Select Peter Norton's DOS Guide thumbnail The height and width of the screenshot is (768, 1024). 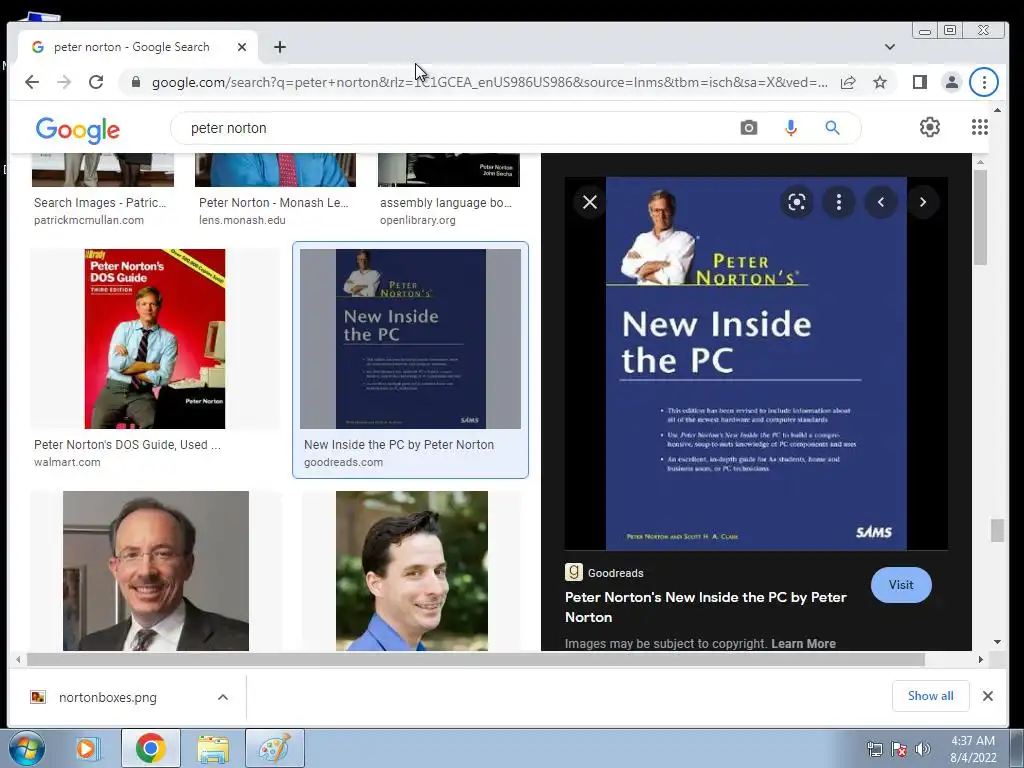pyautogui.click(x=155, y=339)
